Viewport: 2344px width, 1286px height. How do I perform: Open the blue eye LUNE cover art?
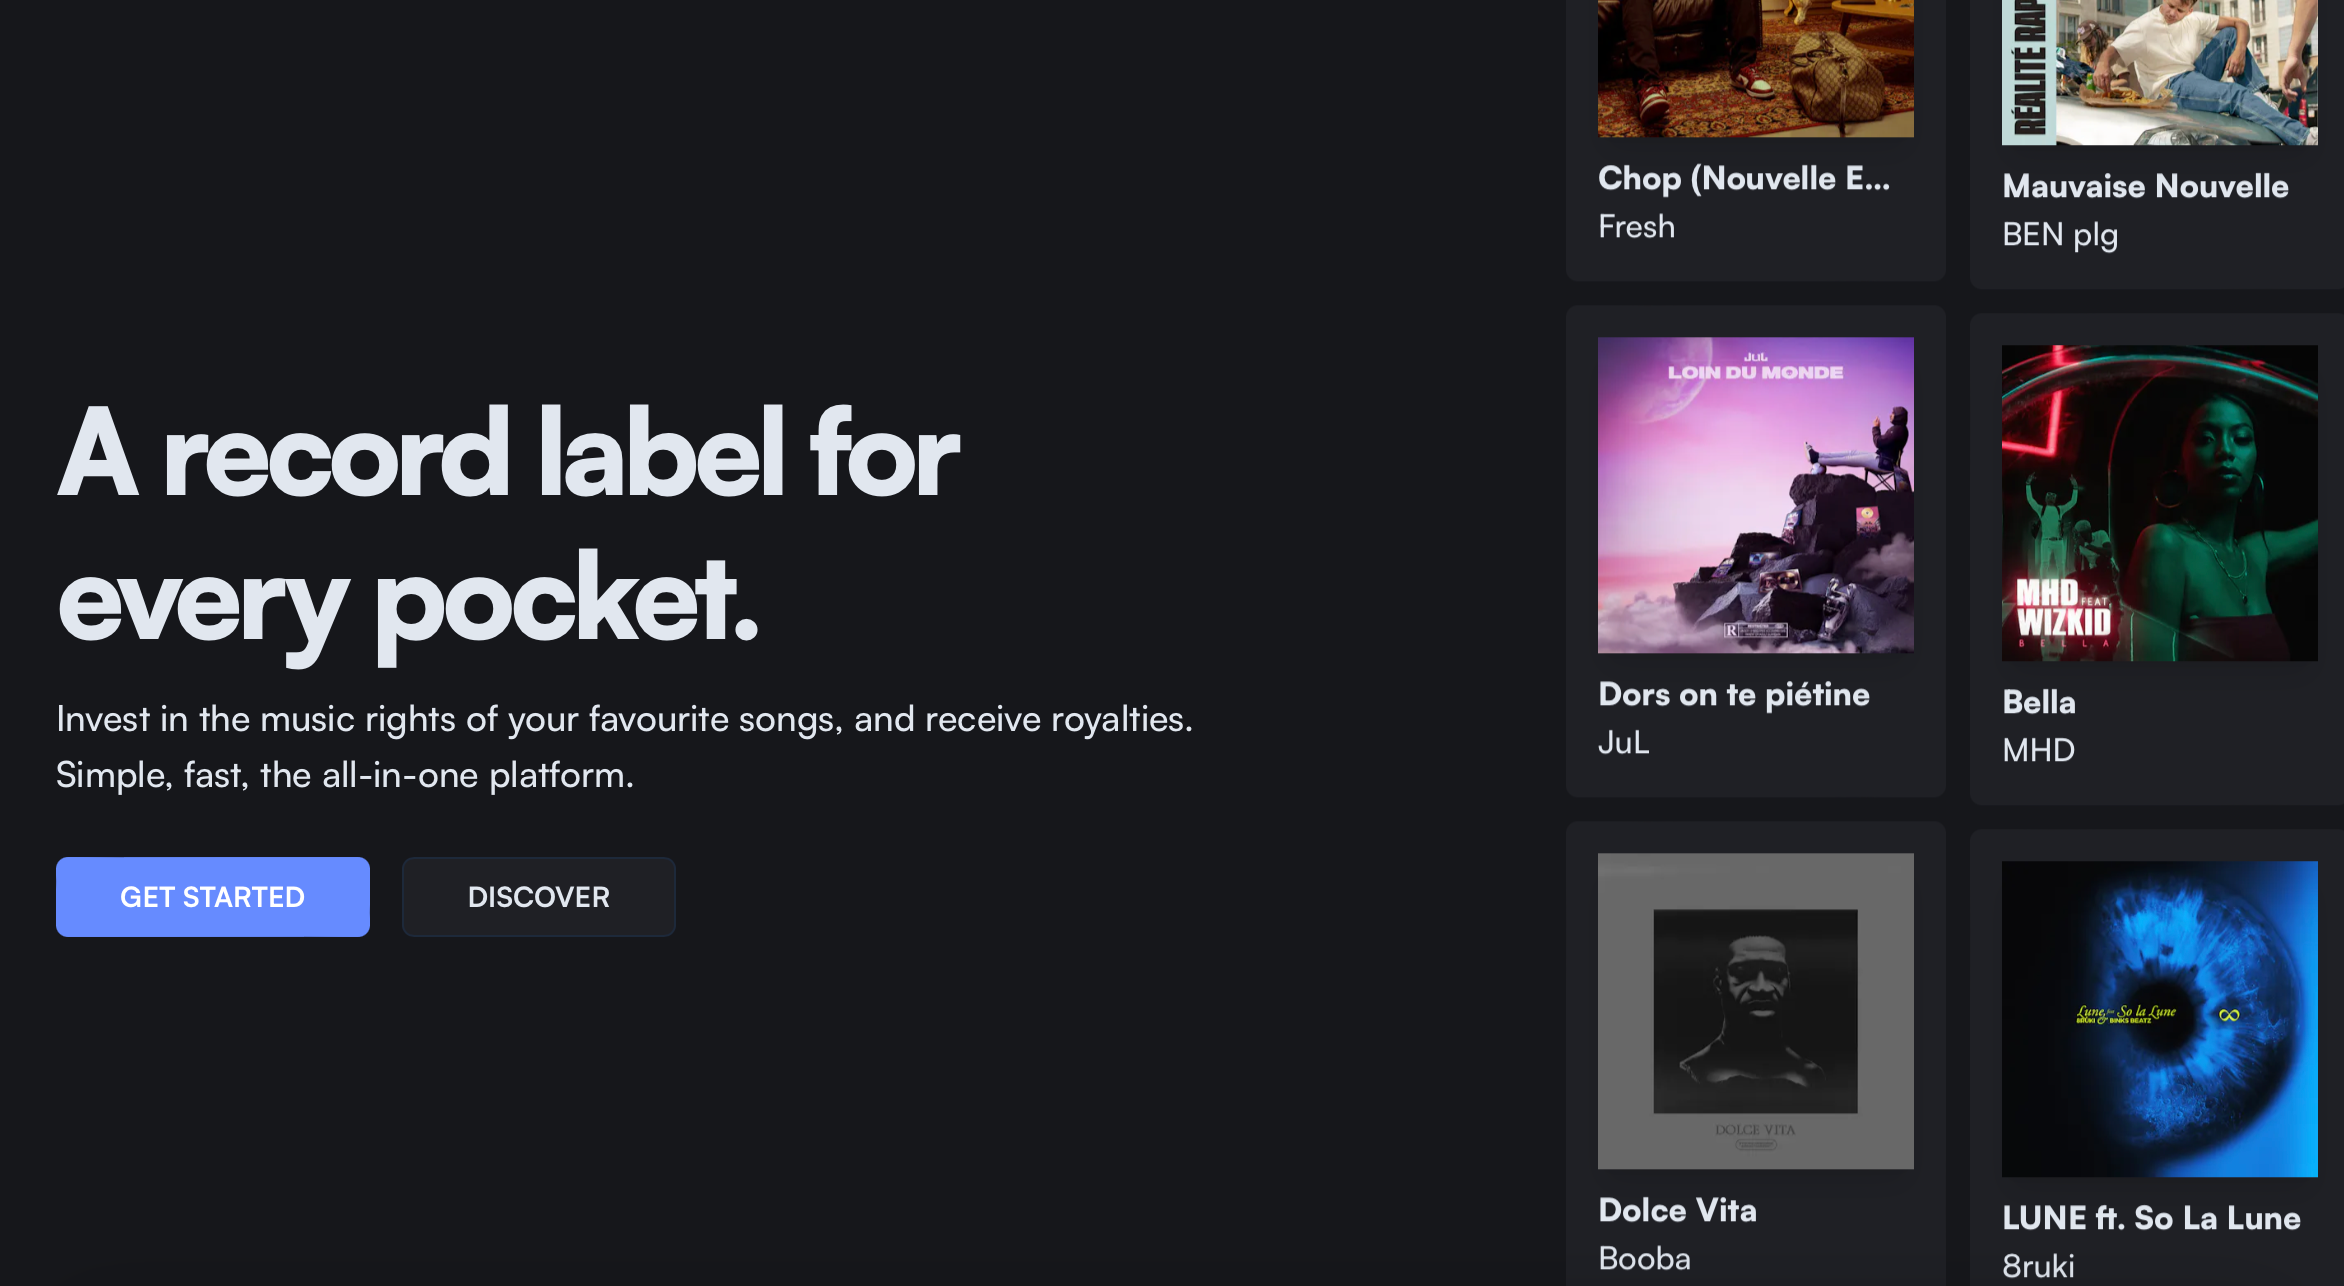tap(2159, 1019)
